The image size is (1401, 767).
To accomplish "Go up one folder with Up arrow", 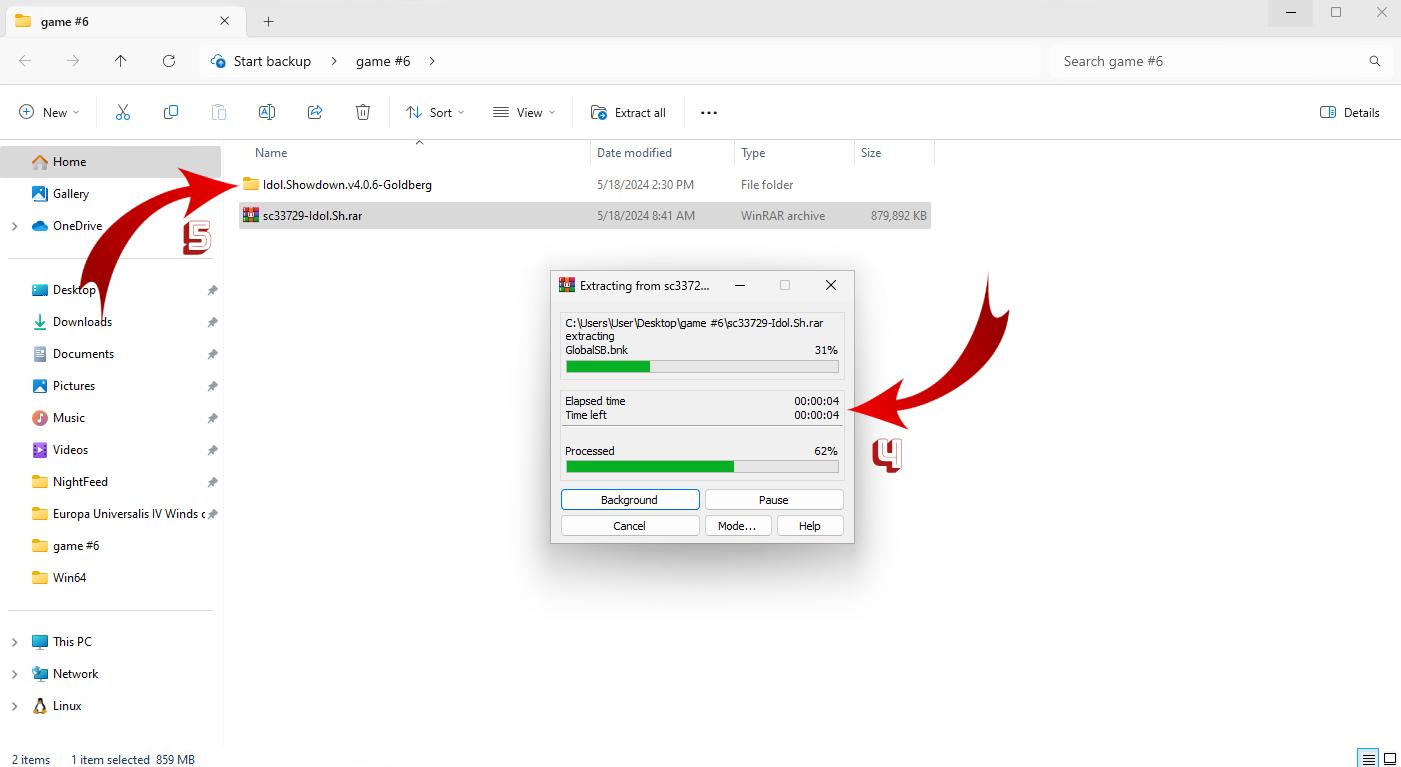I will click(x=121, y=61).
